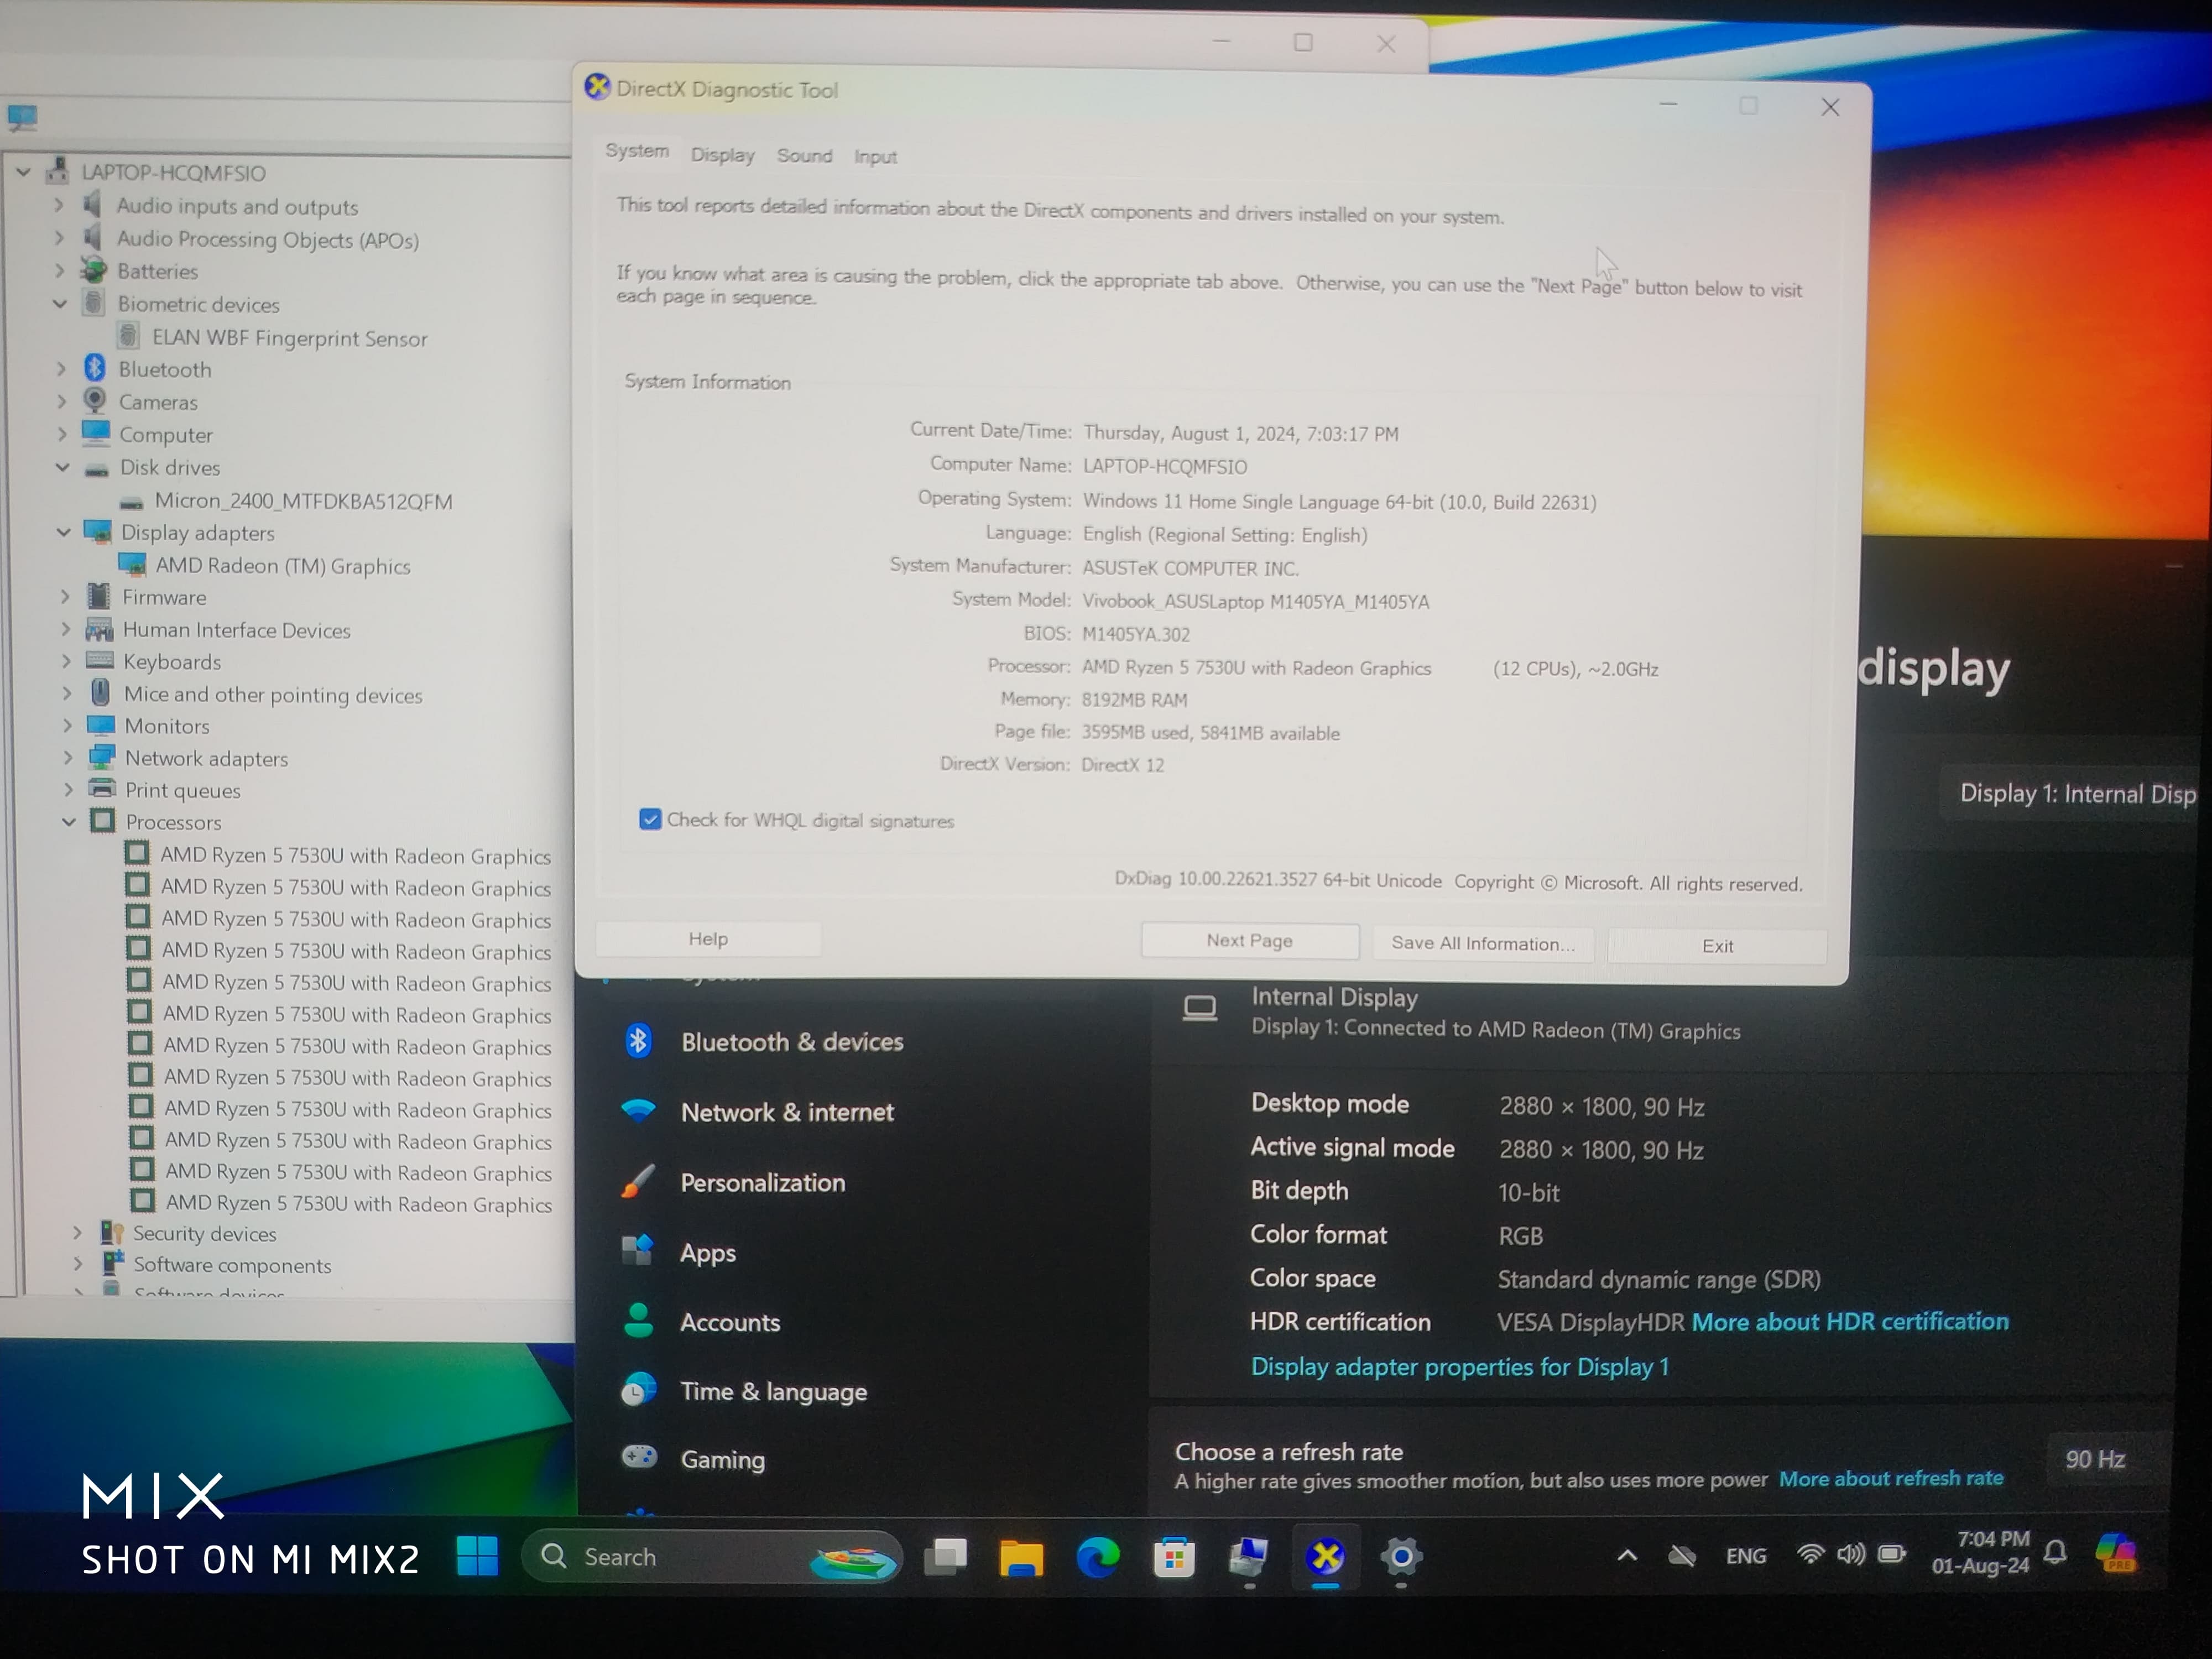Expand the Monitors node

coord(67,725)
